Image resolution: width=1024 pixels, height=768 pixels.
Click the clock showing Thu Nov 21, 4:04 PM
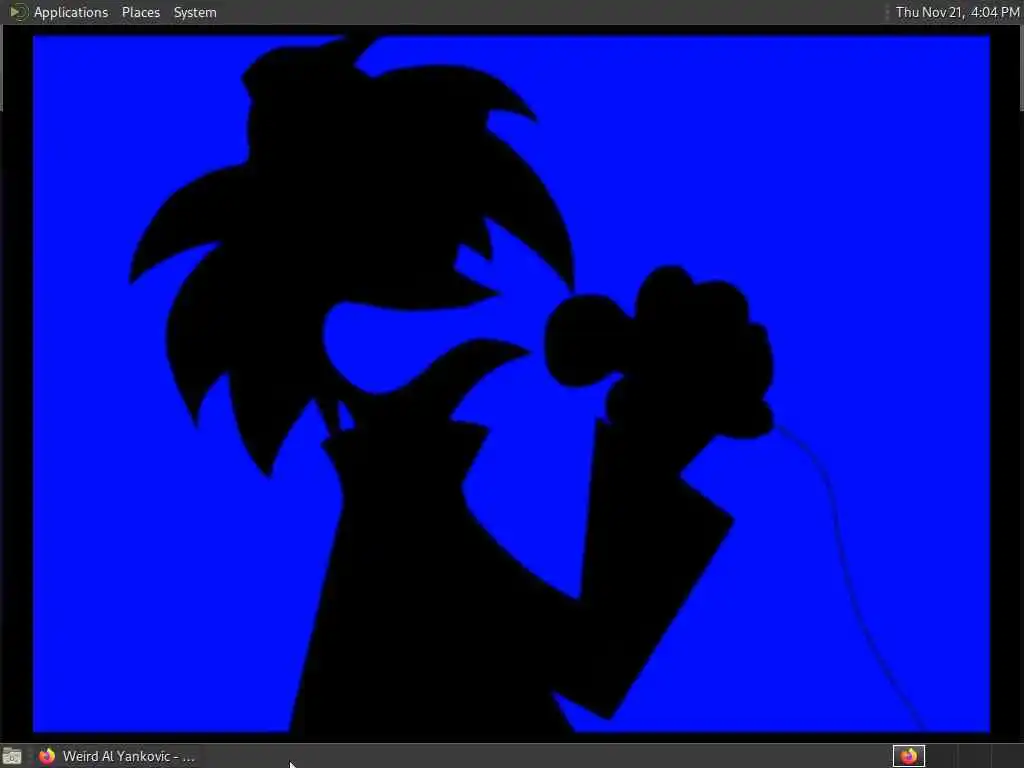pos(957,12)
